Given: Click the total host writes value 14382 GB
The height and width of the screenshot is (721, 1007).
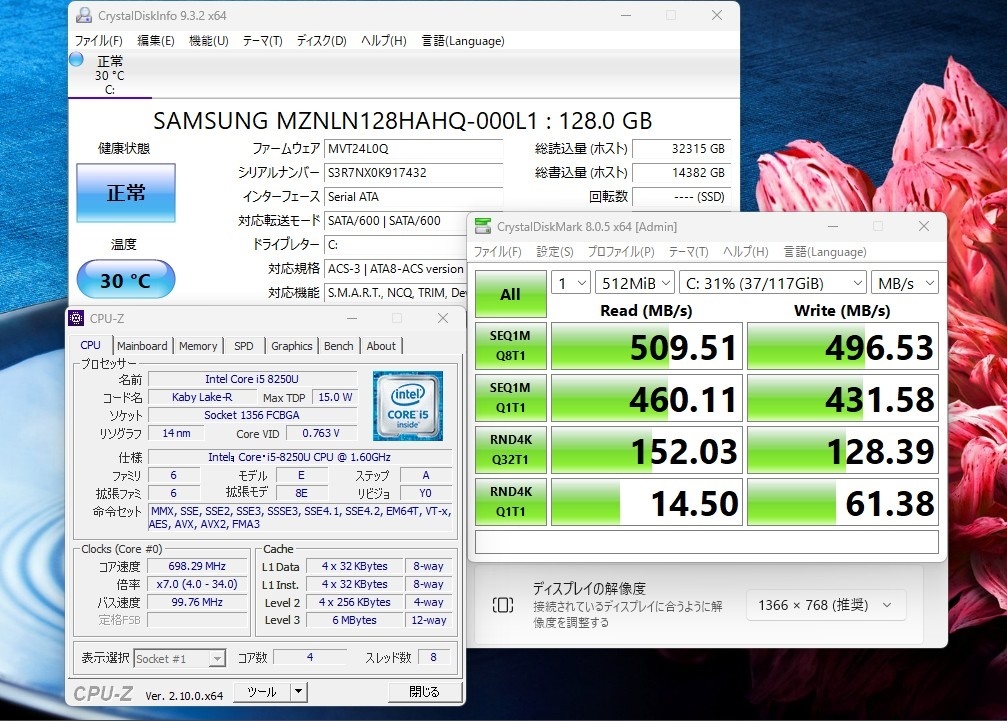Looking at the screenshot, I should 681,173.
